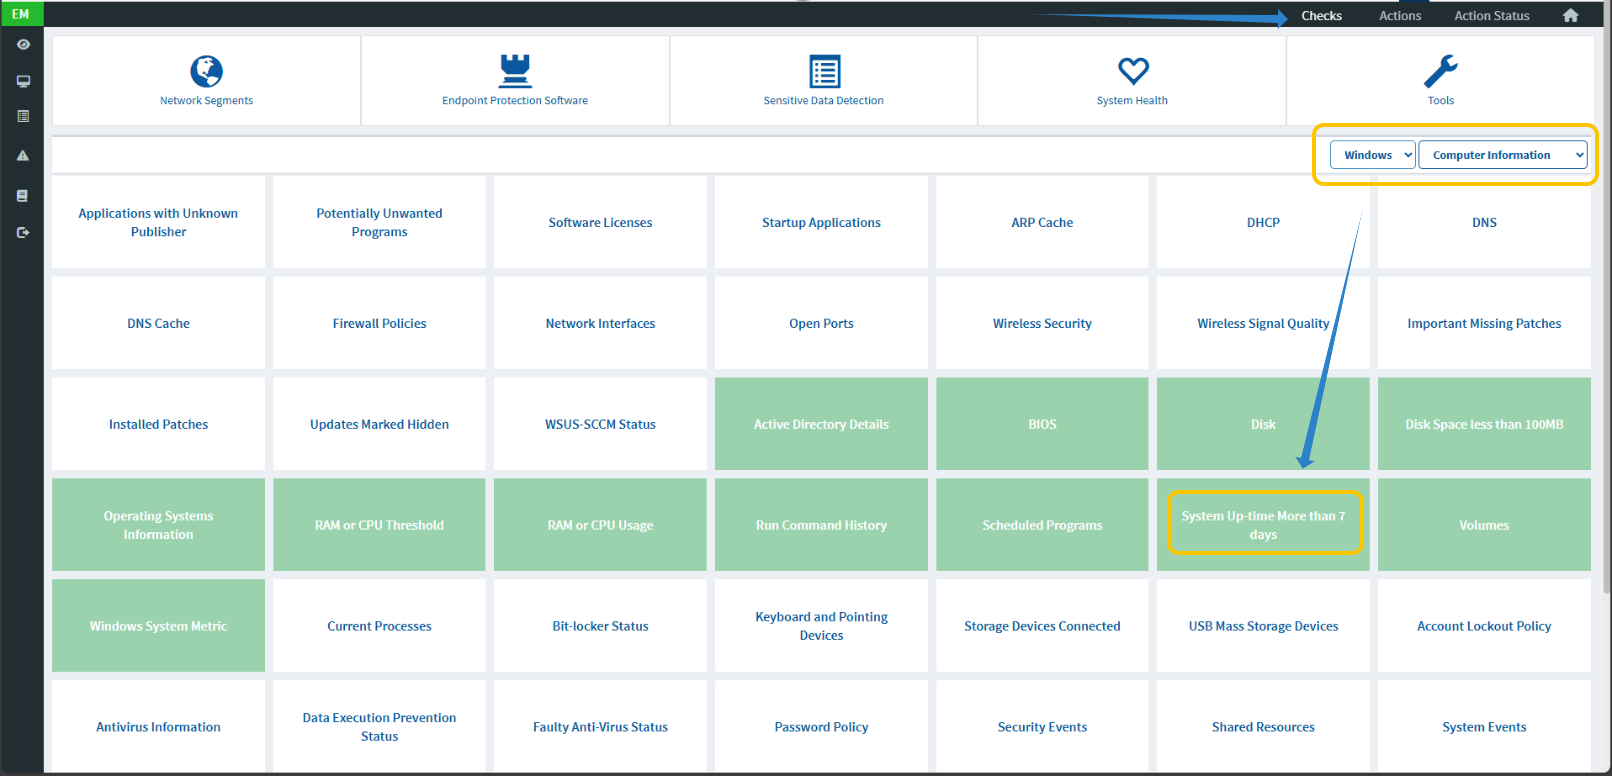The width and height of the screenshot is (1612, 776).
Task: Open the Disk check tile
Action: (x=1263, y=424)
